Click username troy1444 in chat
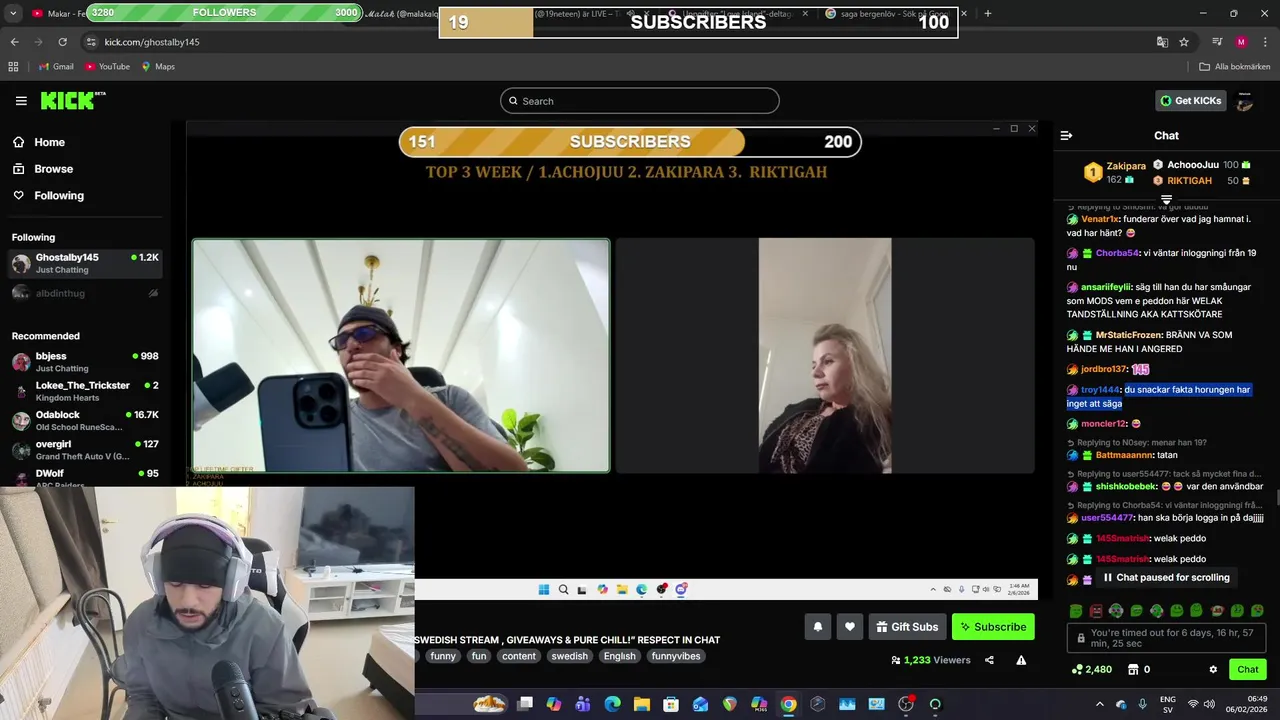The image size is (1280, 720). [x=1100, y=390]
